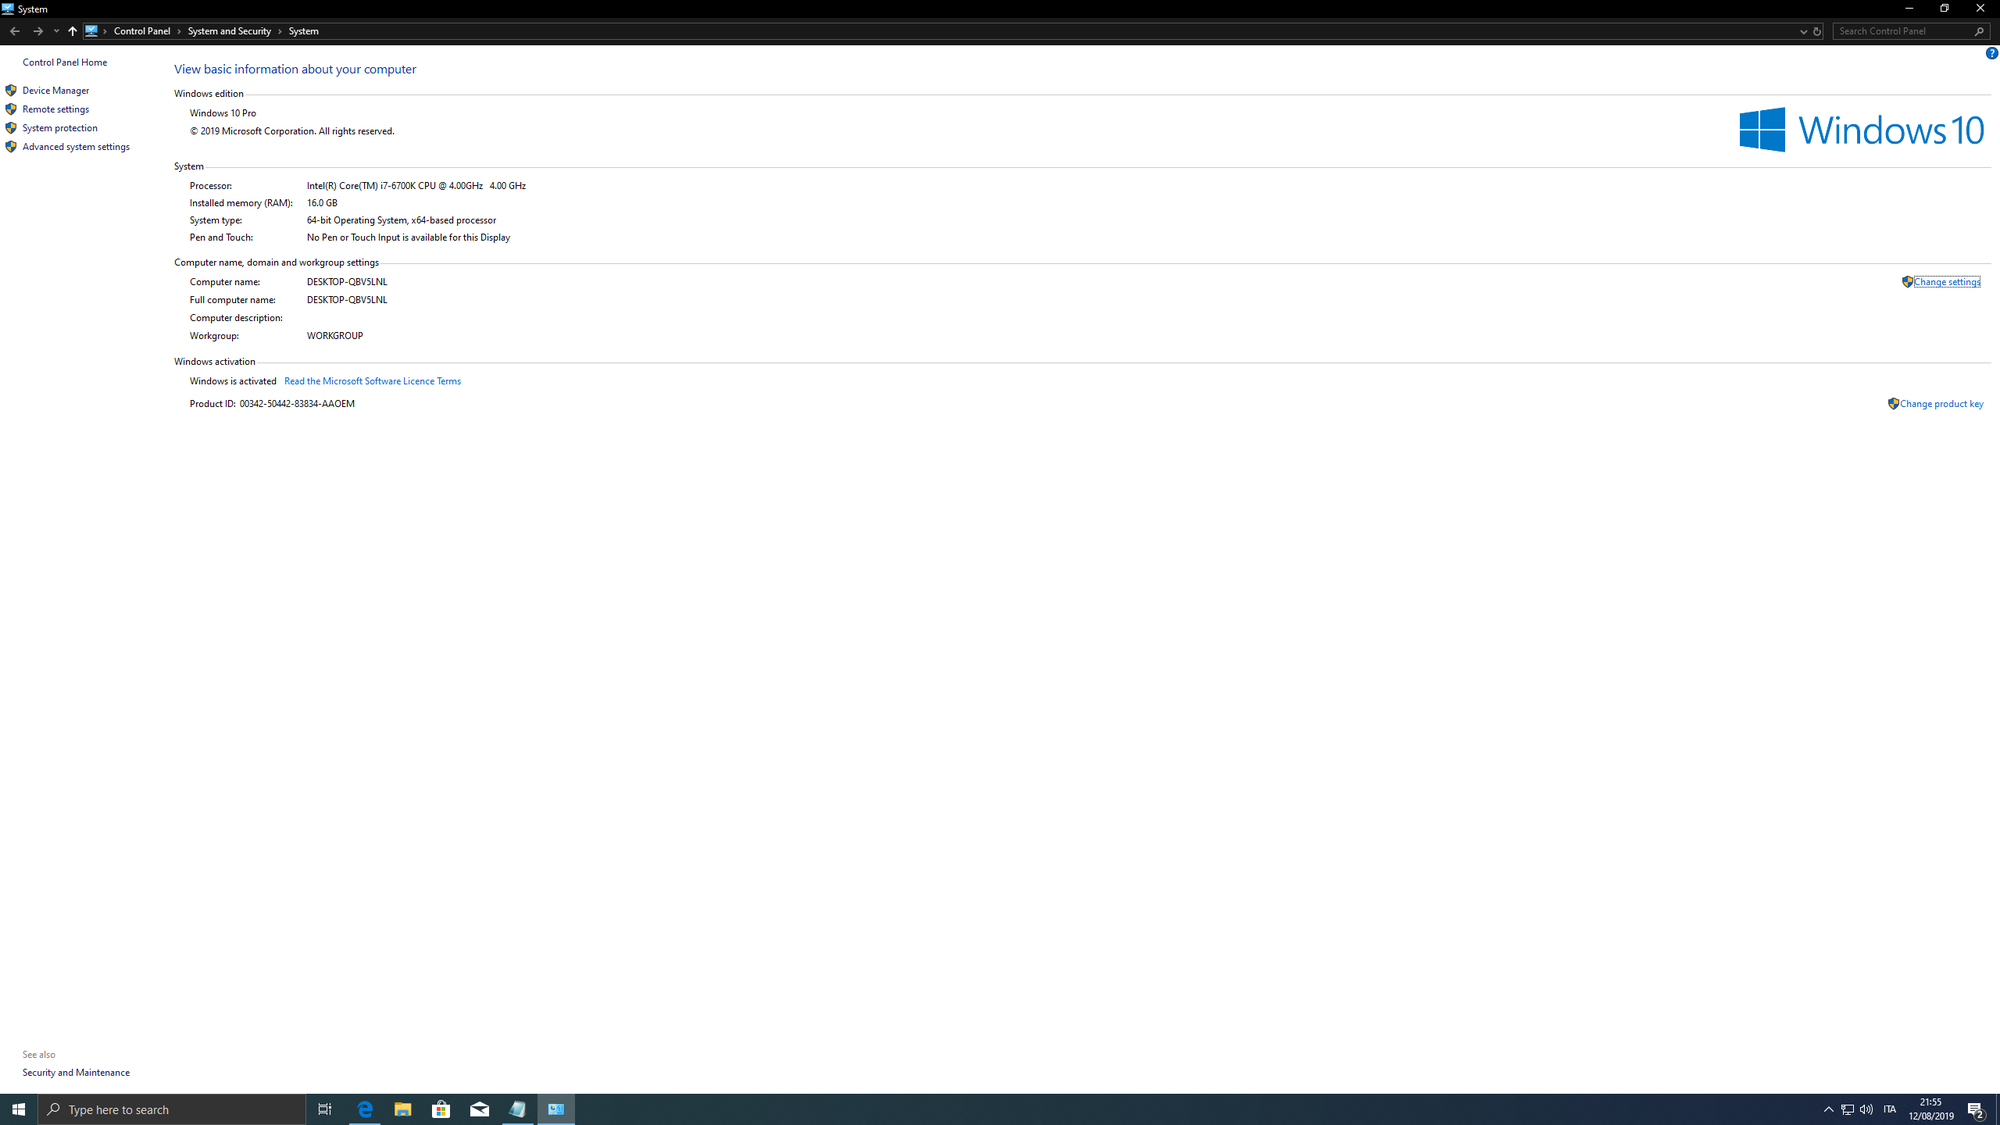This screenshot has width=2000, height=1125.
Task: Open the Windows Start menu
Action: point(18,1109)
